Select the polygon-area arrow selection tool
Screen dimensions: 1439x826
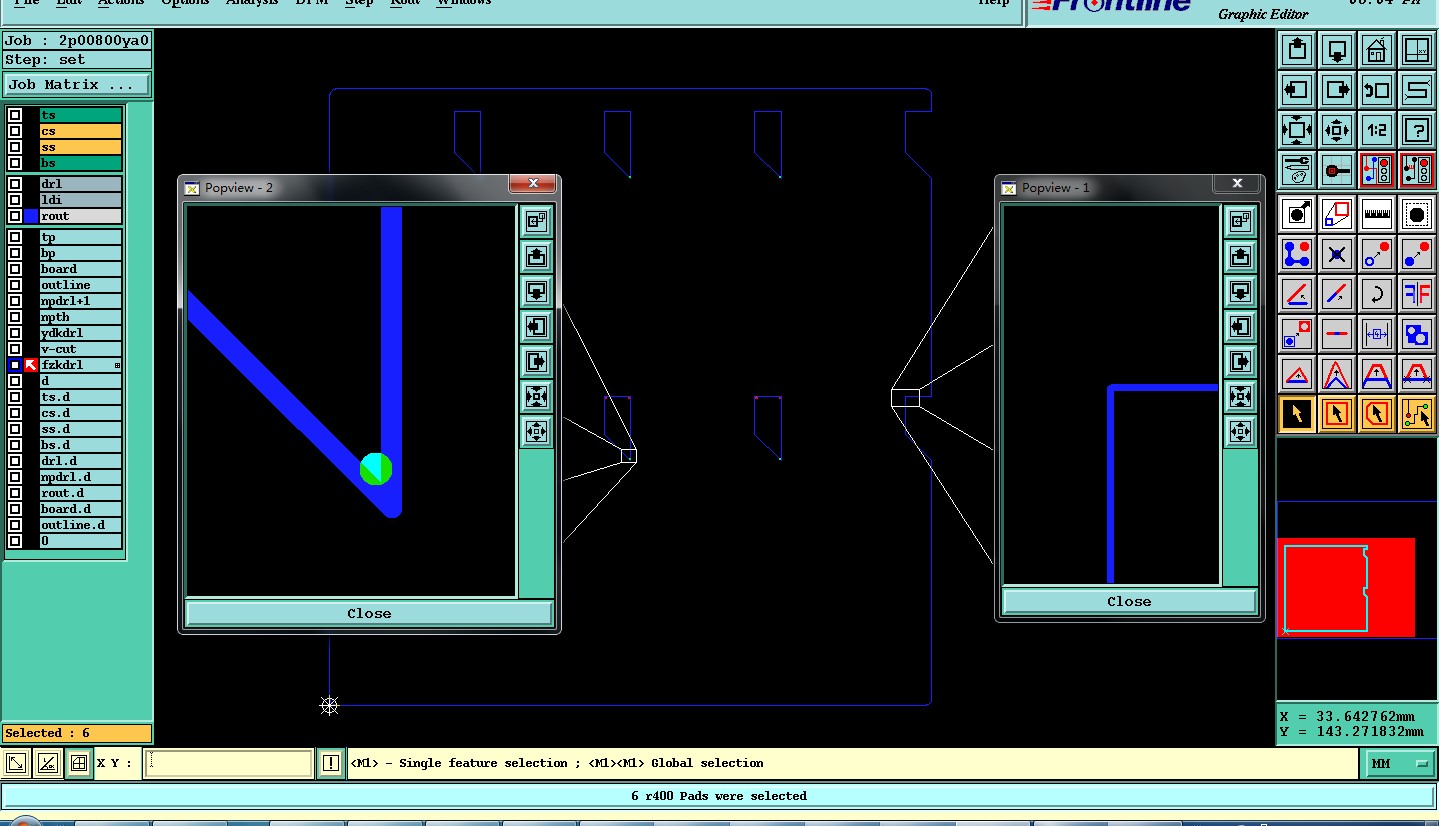(1377, 413)
